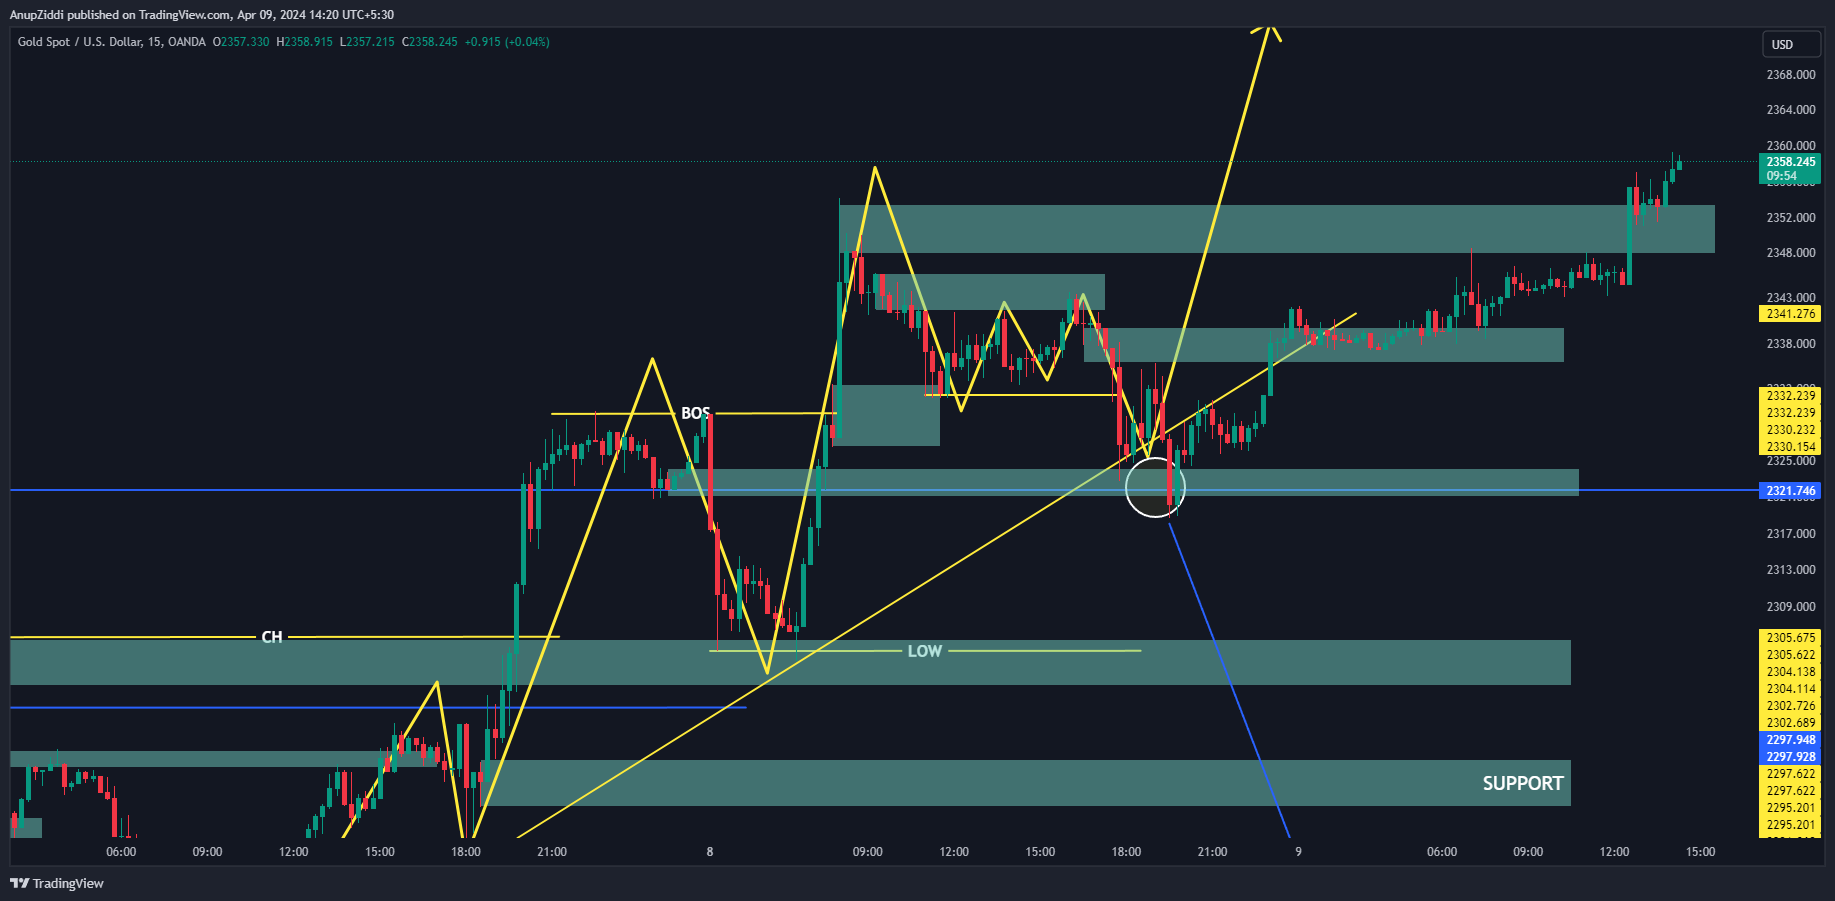Select the low value L2357.215
1835x901 pixels.
(367, 42)
